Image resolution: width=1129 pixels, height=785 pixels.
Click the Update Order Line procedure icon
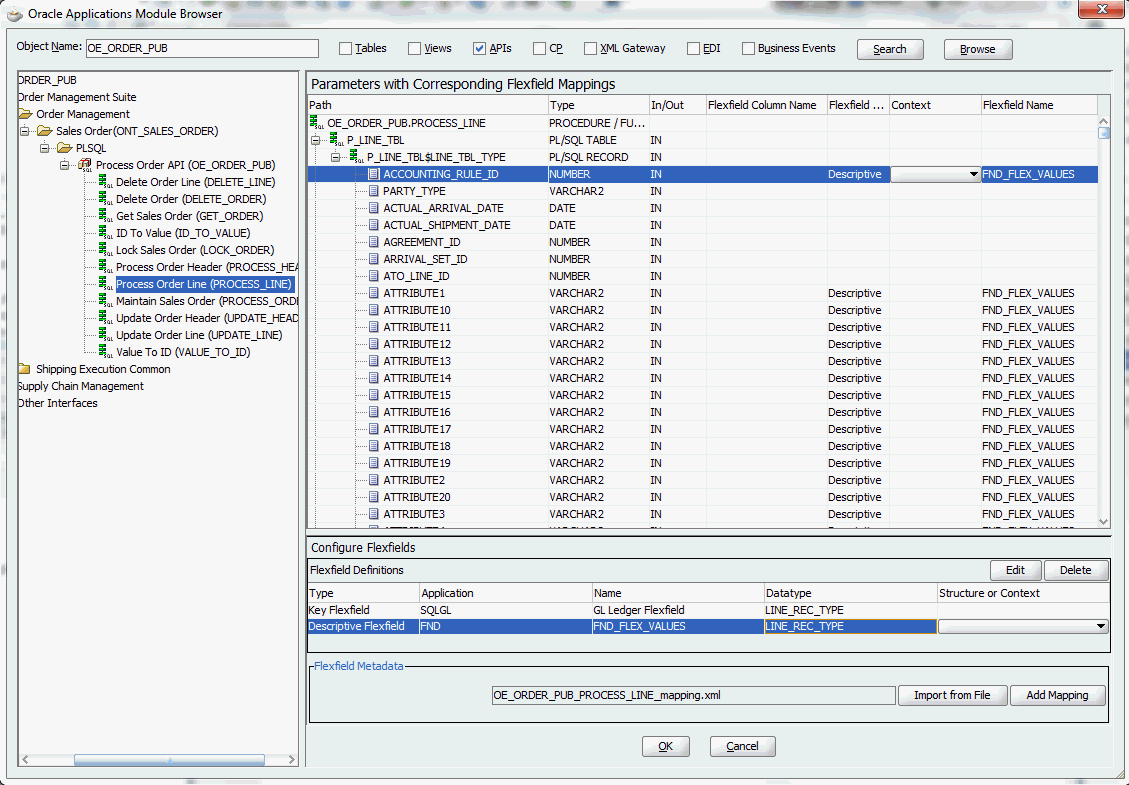coord(106,335)
